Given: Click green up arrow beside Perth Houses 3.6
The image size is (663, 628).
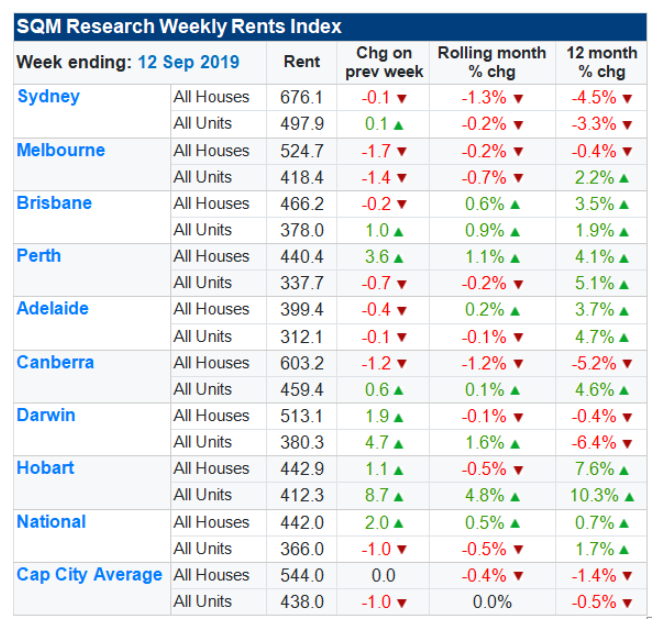Looking at the screenshot, I should point(399,257).
